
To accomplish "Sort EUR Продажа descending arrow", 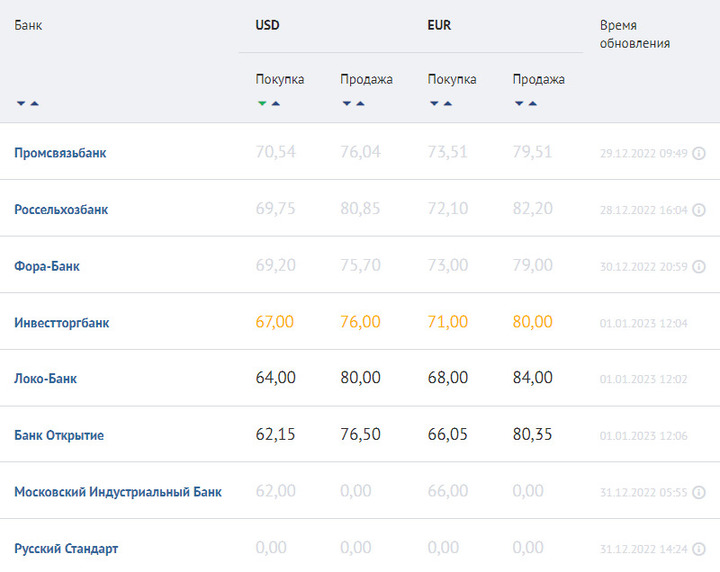I will pyautogui.click(x=519, y=103).
